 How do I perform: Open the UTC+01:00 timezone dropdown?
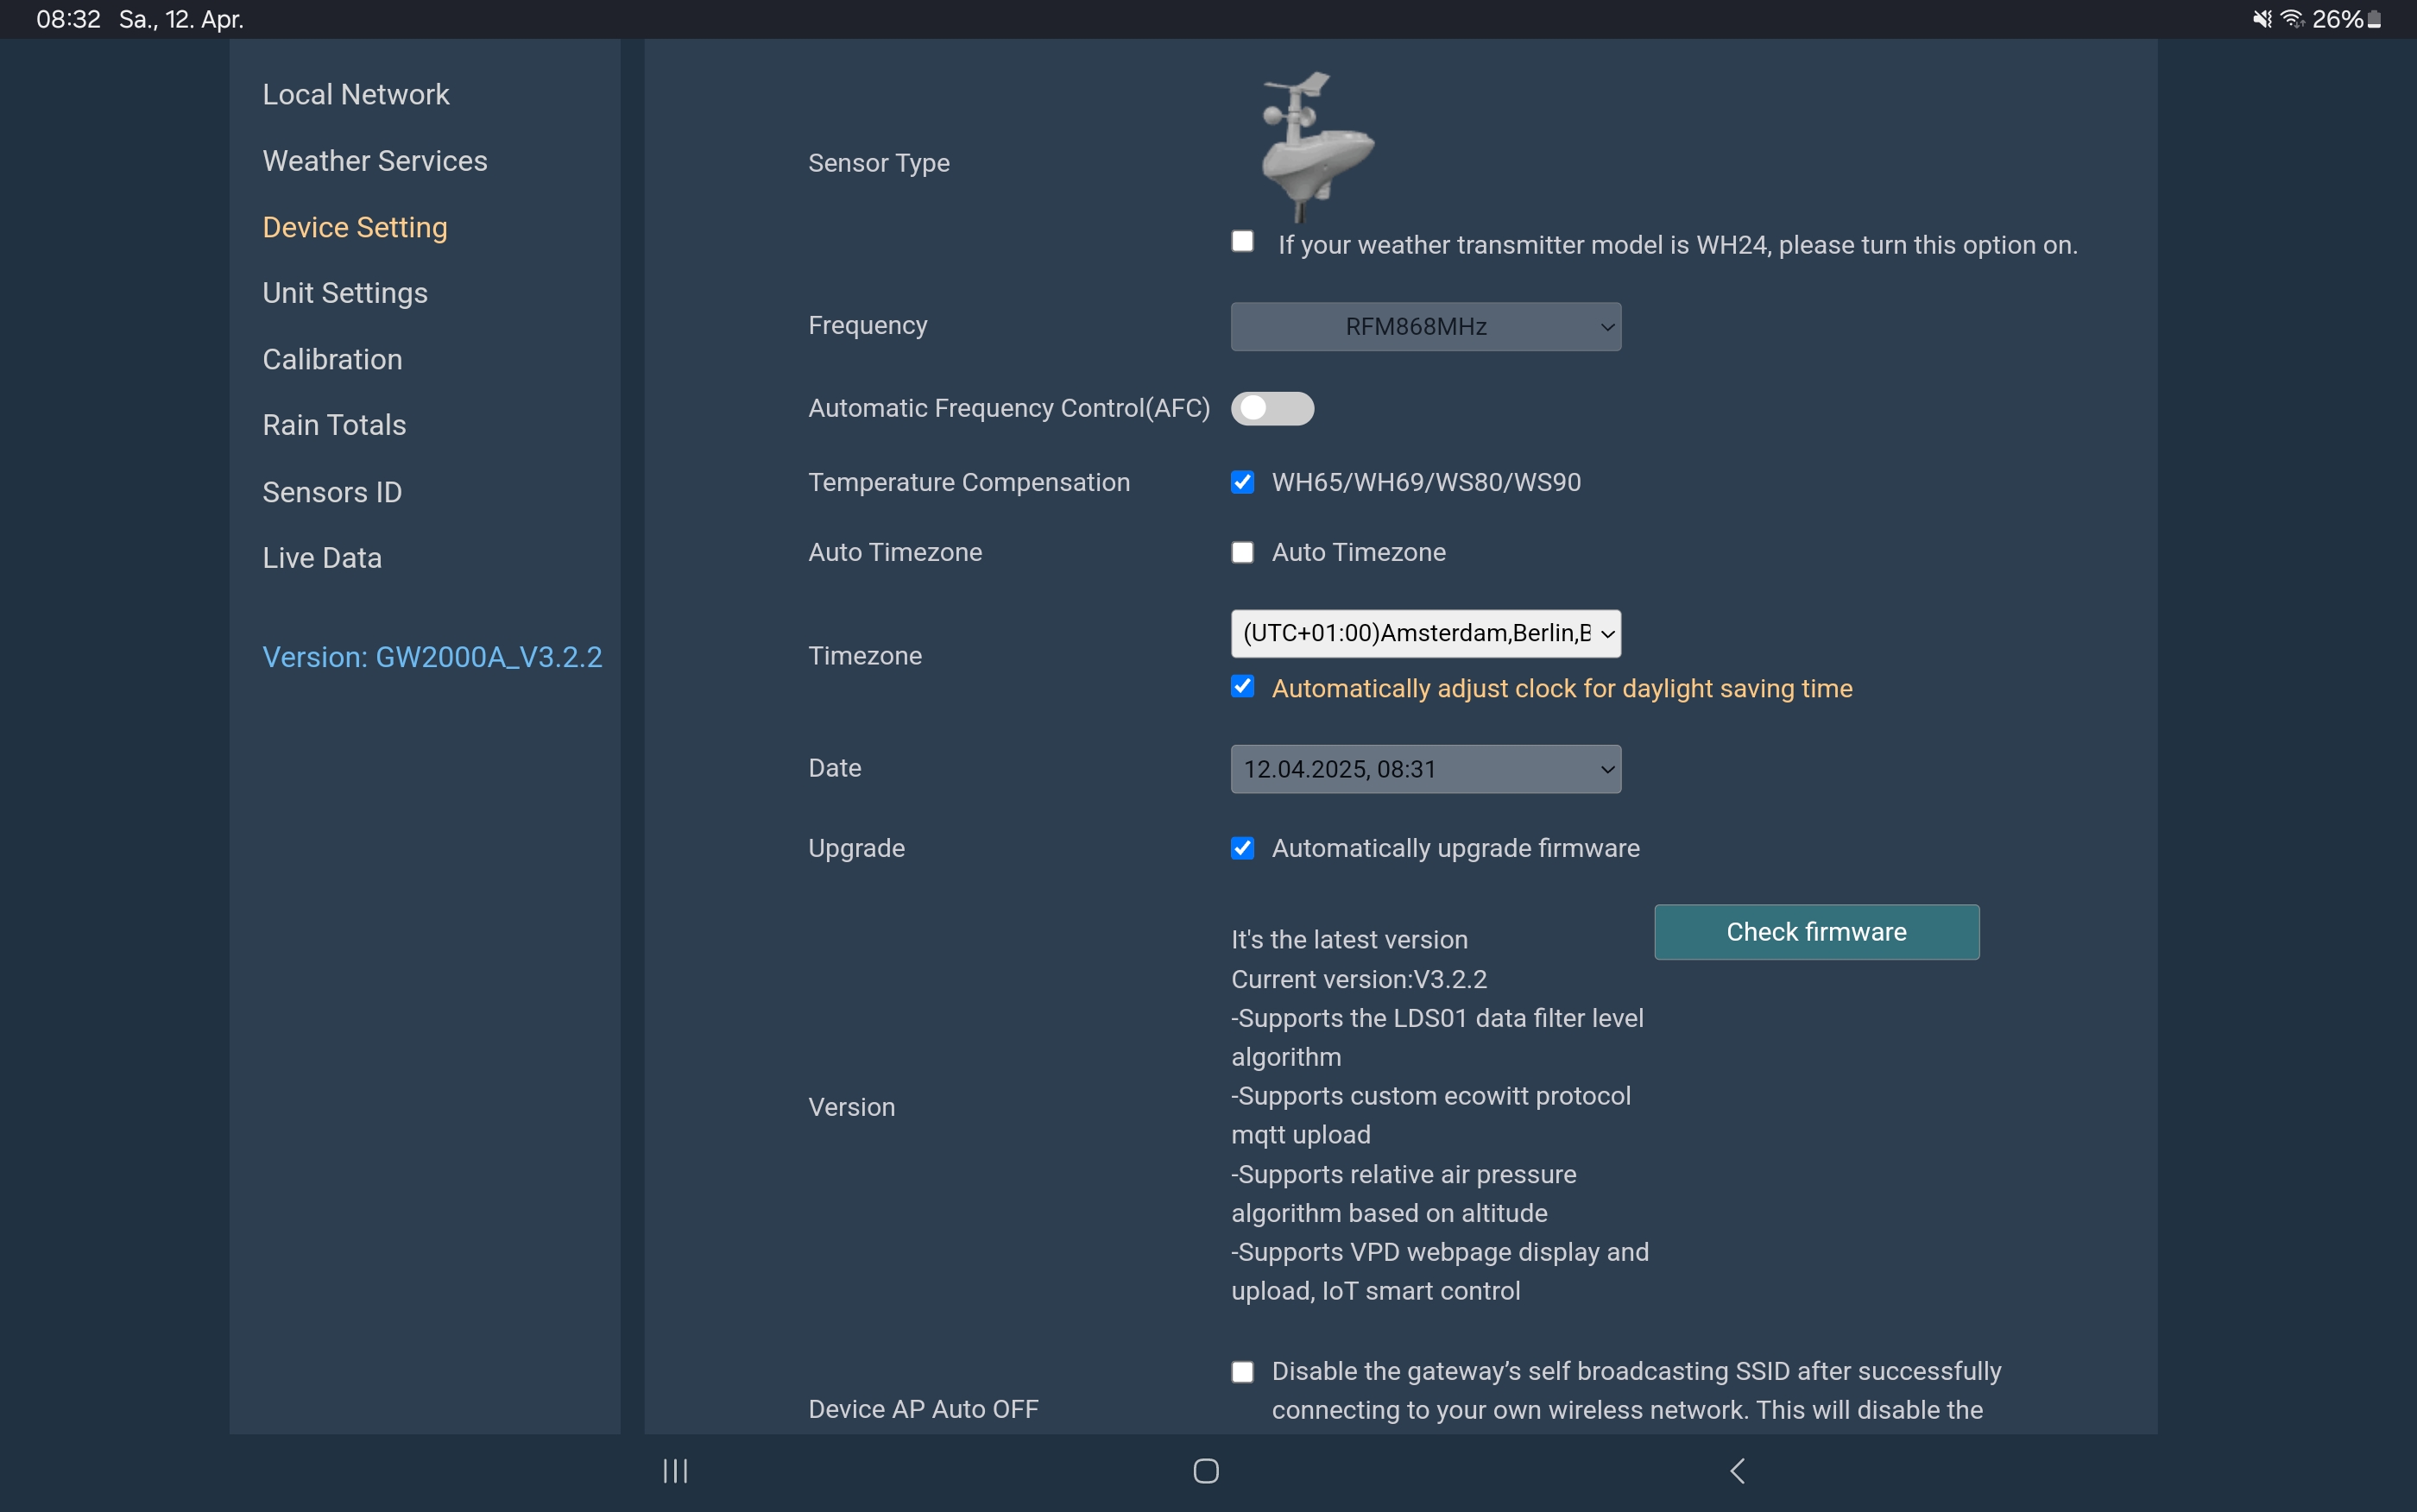coord(1425,634)
